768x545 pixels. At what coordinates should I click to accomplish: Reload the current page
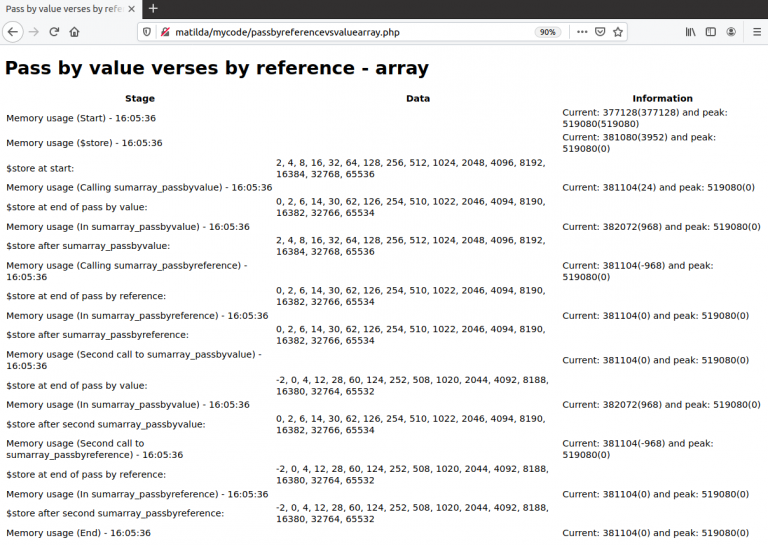coord(54,32)
